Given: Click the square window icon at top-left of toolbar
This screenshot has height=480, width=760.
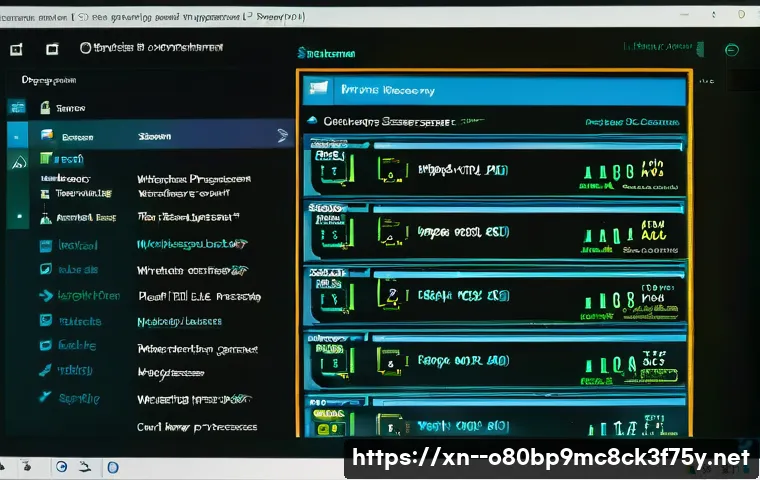Looking at the screenshot, I should point(16,48).
